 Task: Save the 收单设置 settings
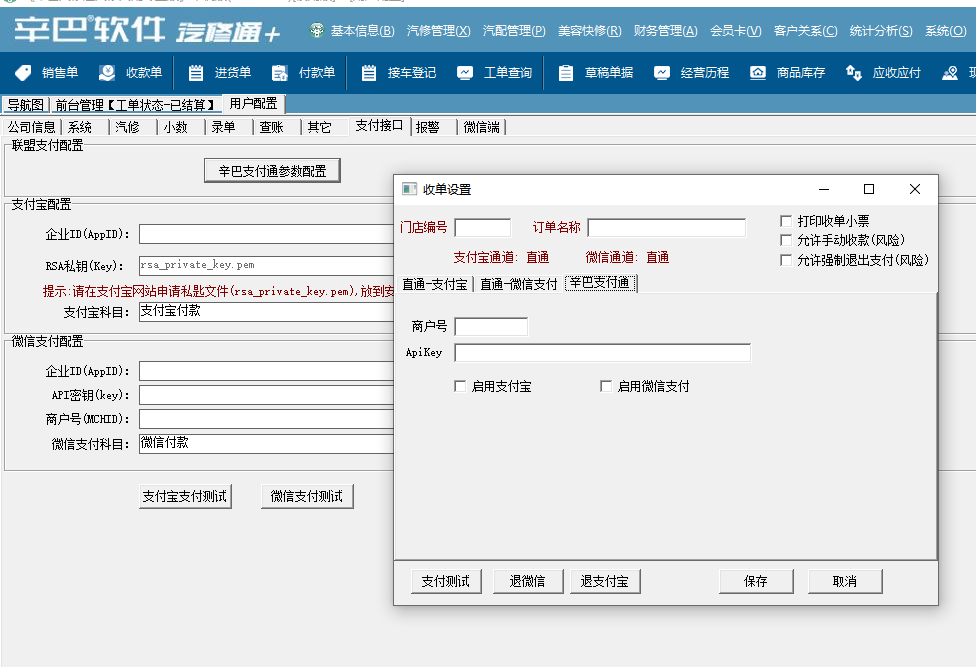pyautogui.click(x=756, y=581)
